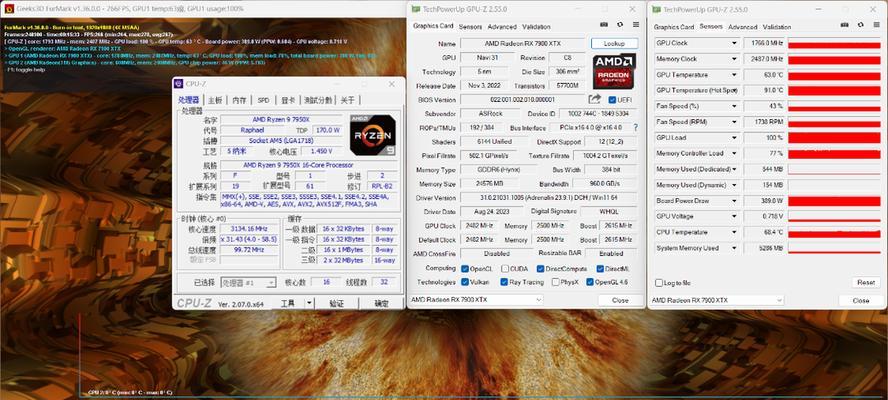The image size is (888, 400).
Task: Toggle the OpenCL checkbox
Action: [x=464, y=269]
